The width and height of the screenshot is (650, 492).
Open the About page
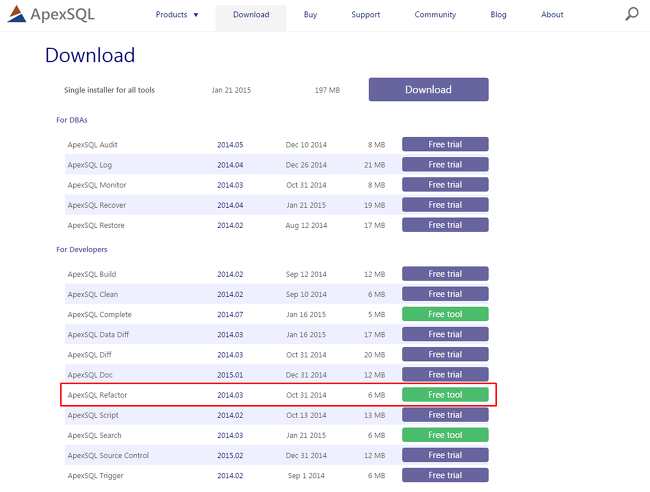click(x=552, y=15)
